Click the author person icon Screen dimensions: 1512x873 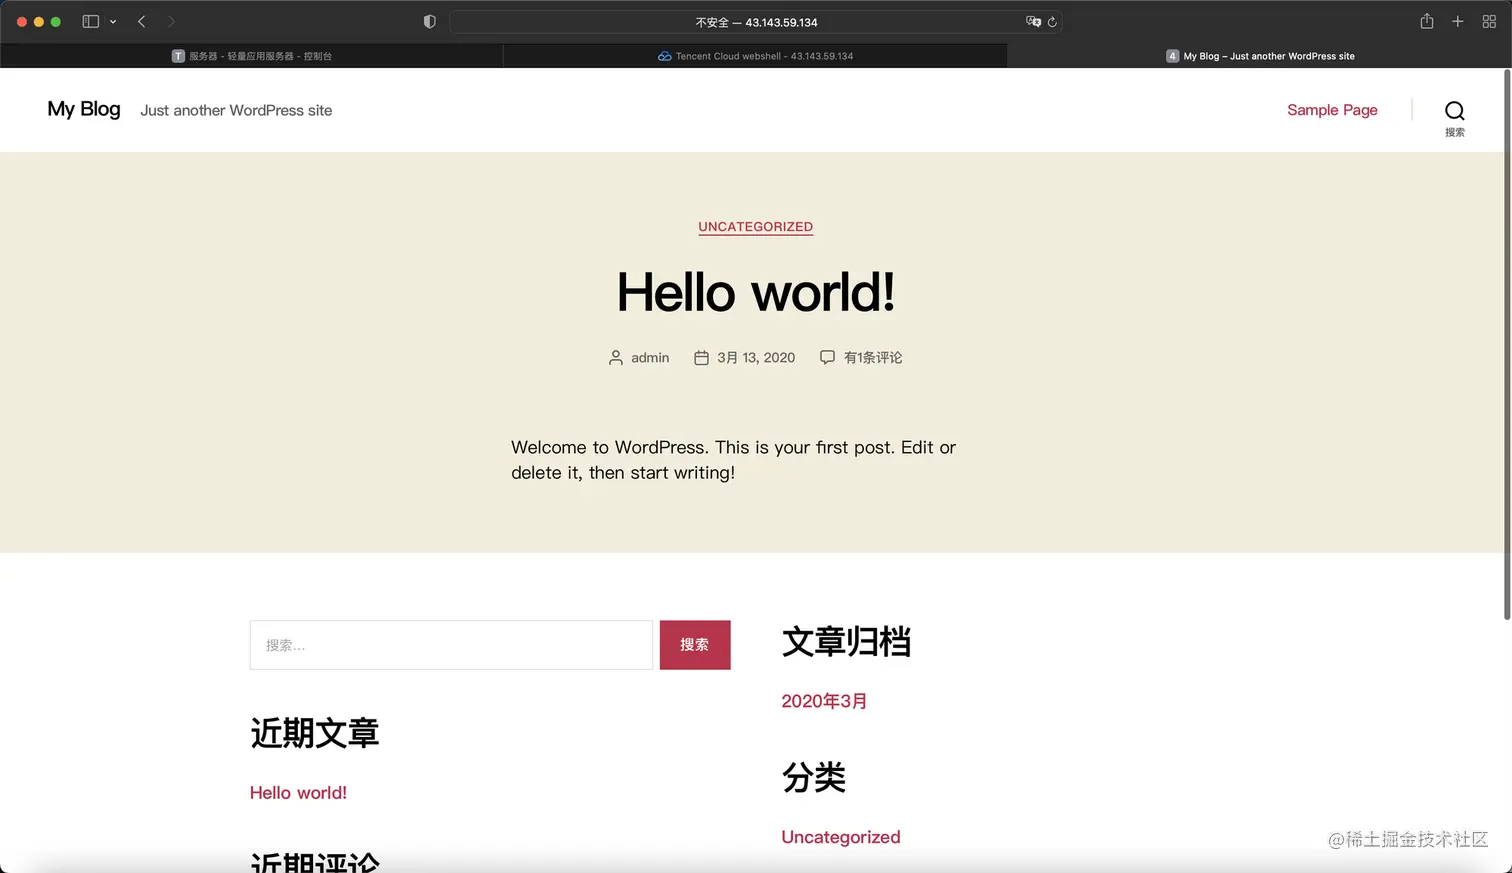(x=616, y=358)
